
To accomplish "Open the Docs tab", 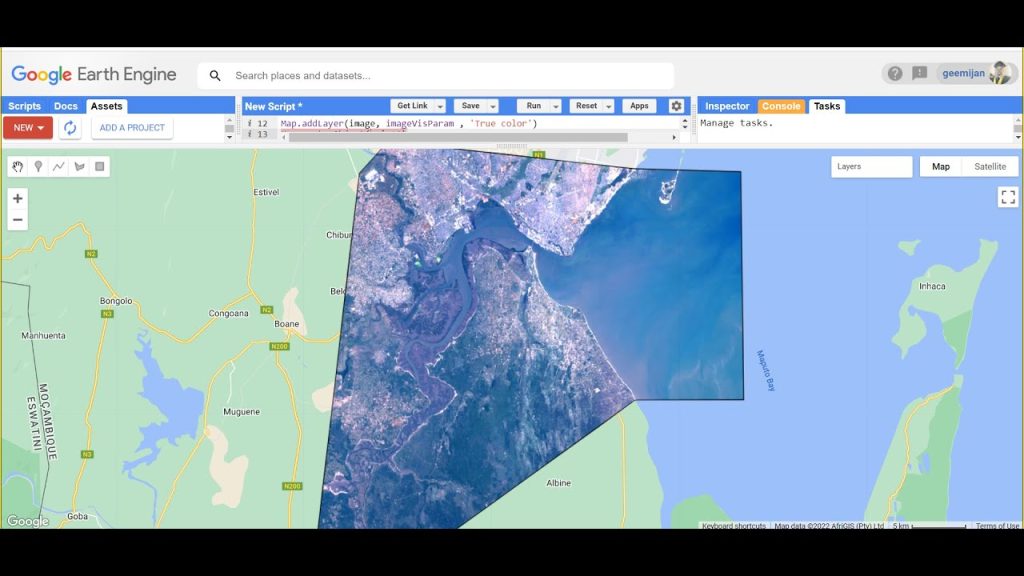I will 66,105.
